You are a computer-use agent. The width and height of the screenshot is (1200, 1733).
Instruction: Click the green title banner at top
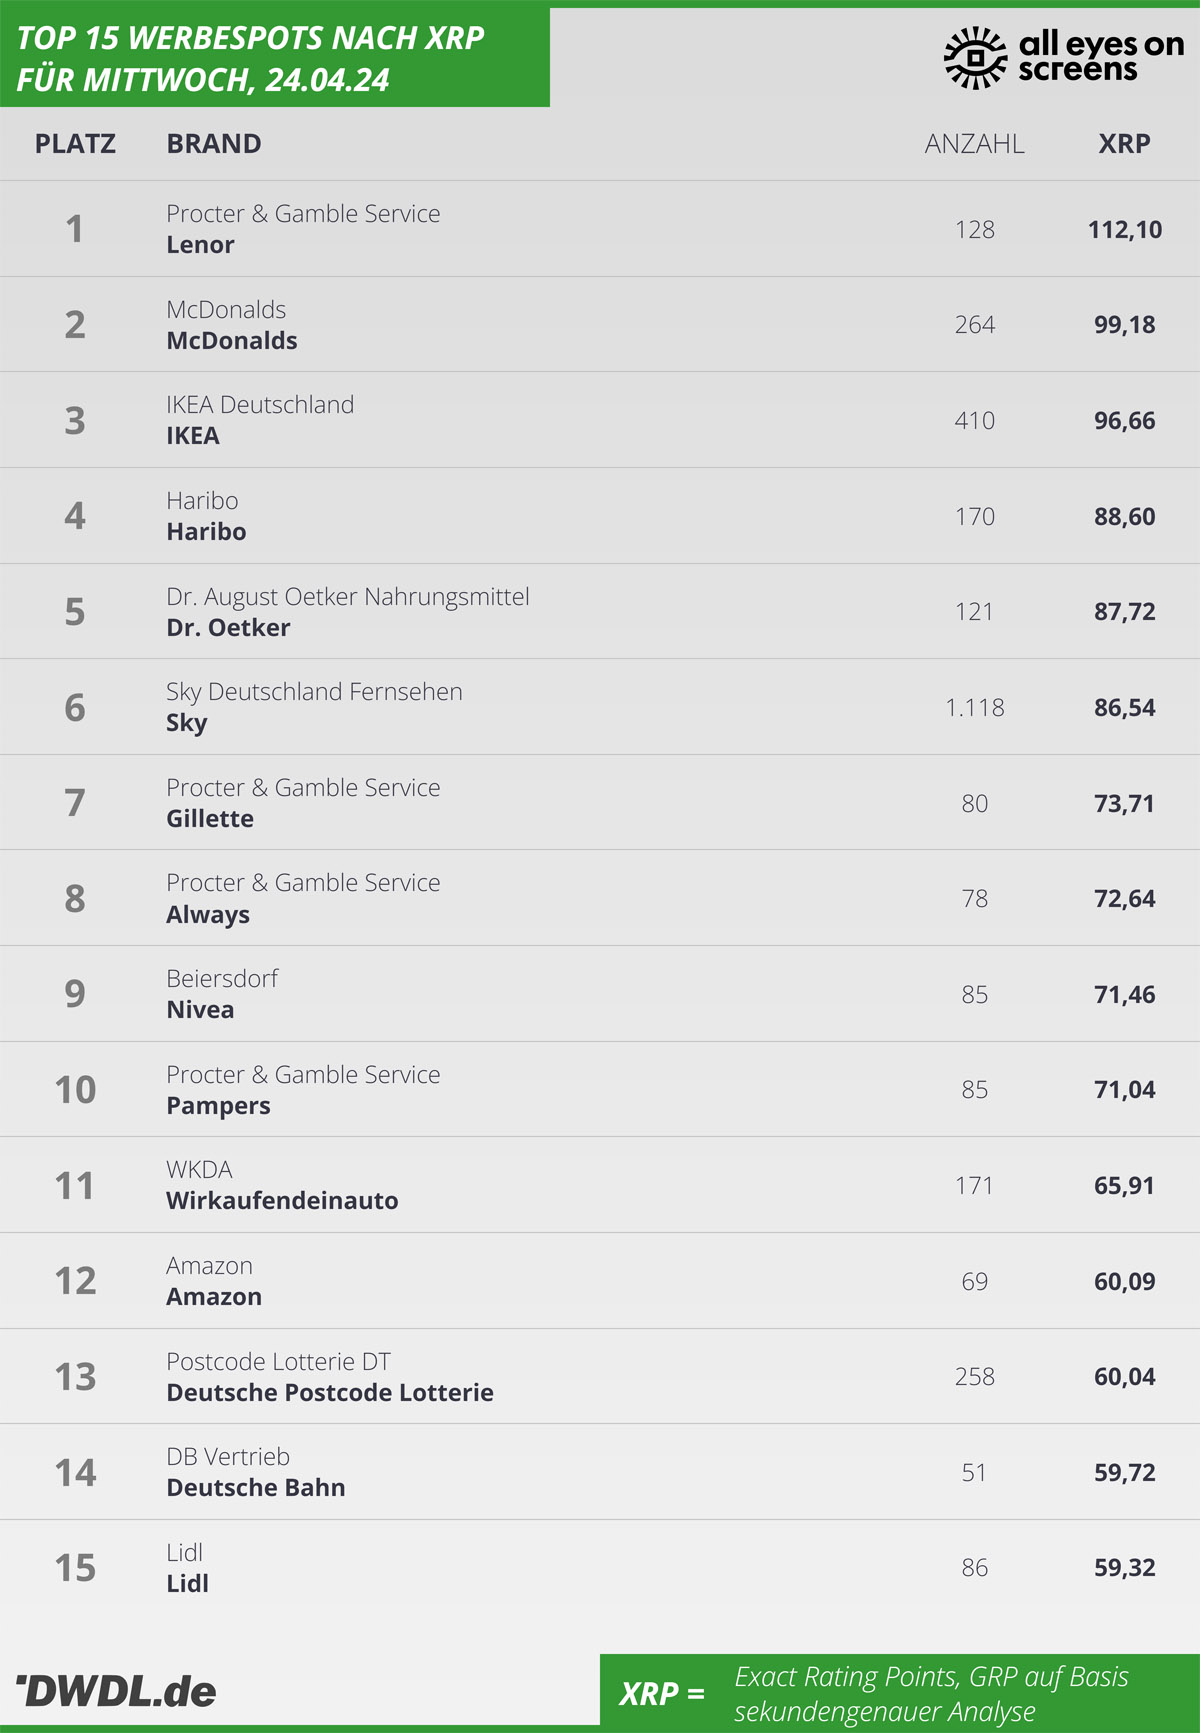(275, 57)
